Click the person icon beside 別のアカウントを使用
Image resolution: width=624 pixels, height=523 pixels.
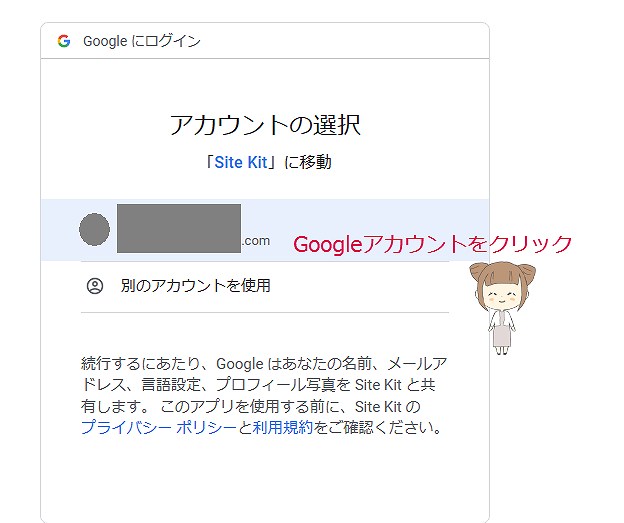coord(95,286)
